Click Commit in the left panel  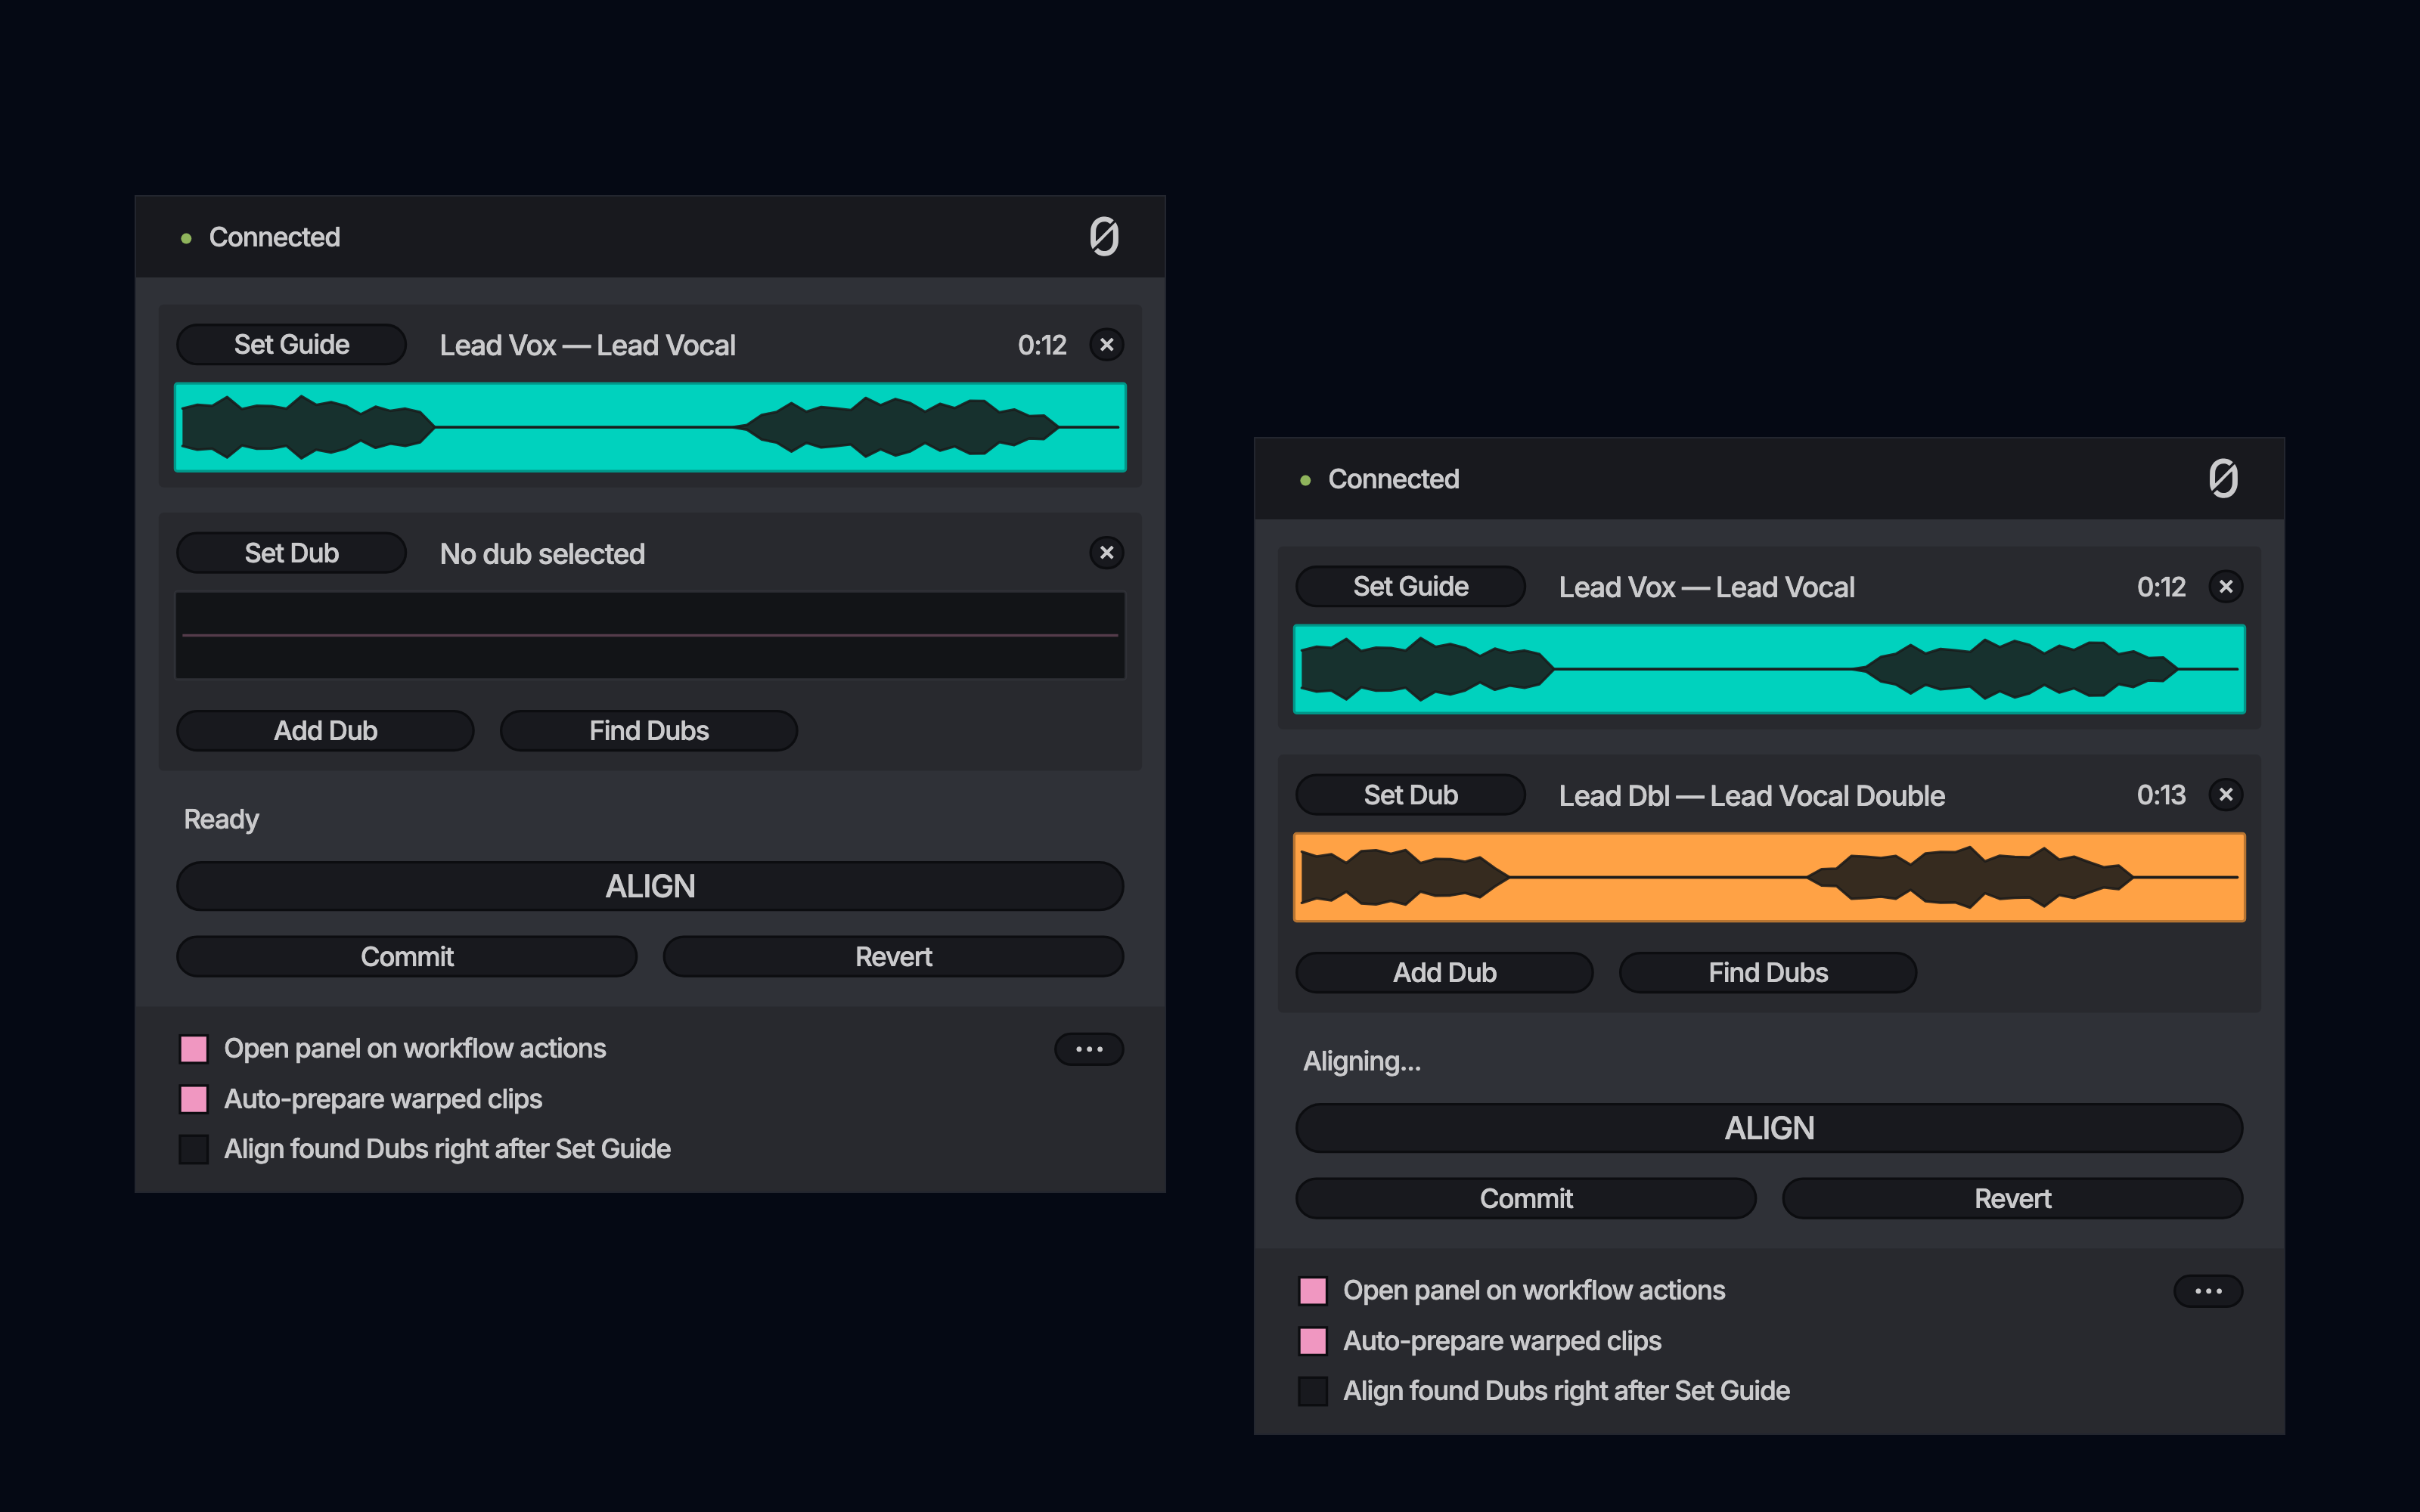tap(407, 957)
